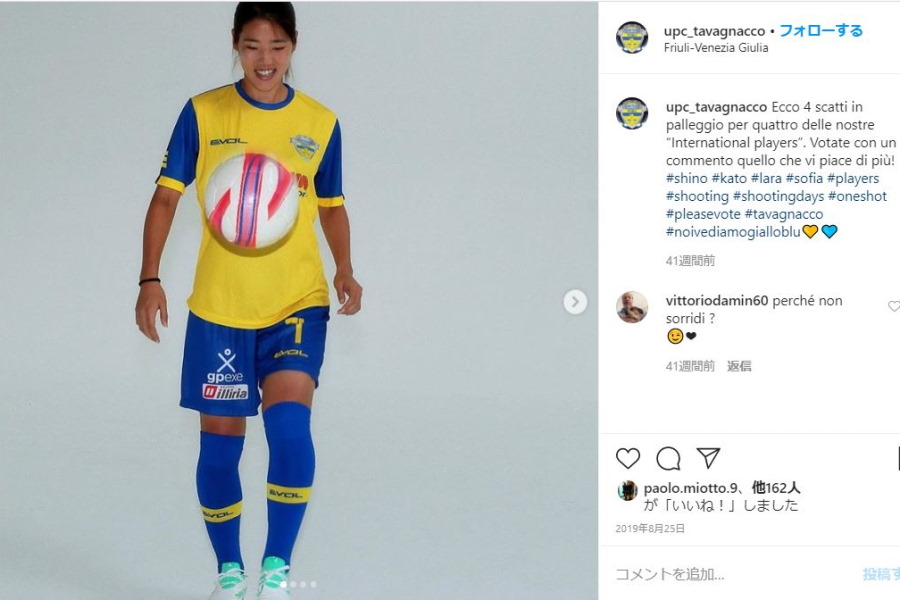View the 他162人 likes list

776,488
